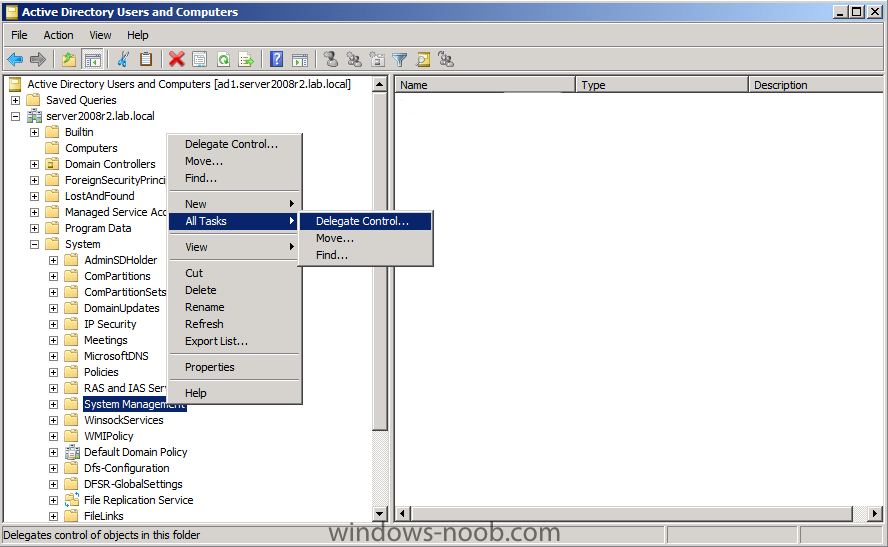Select the Computers container
The width and height of the screenshot is (888, 547).
point(91,148)
